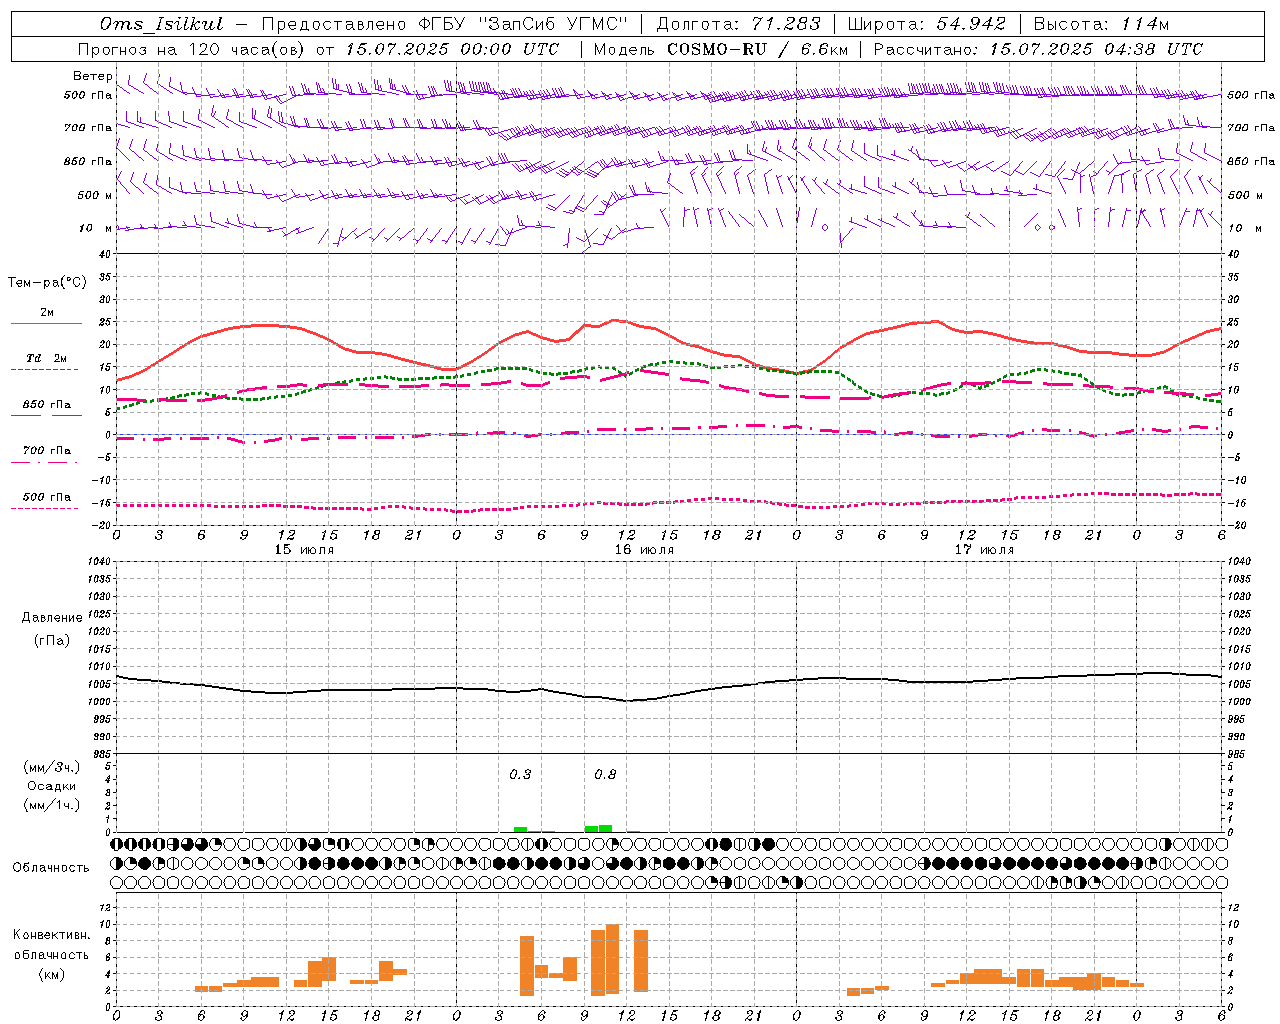
Task: Click the green precipitation bar below 0.3
Action: [x=520, y=829]
